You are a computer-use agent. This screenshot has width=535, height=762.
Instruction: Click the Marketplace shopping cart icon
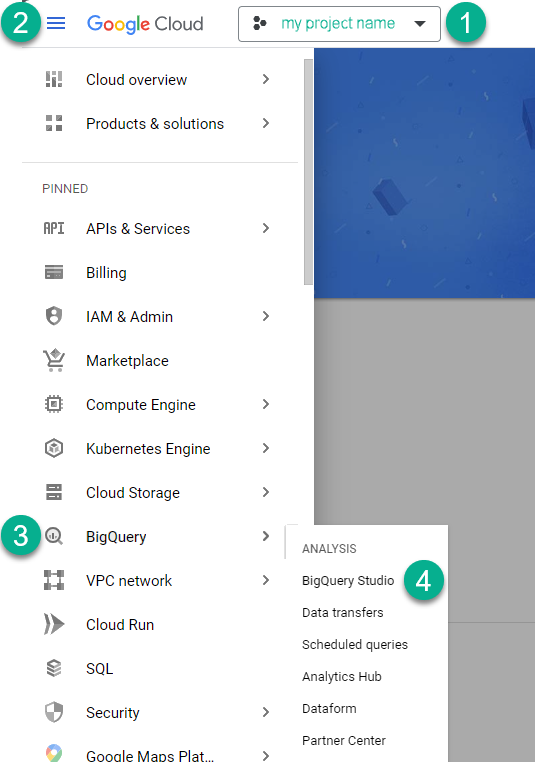coord(54,360)
